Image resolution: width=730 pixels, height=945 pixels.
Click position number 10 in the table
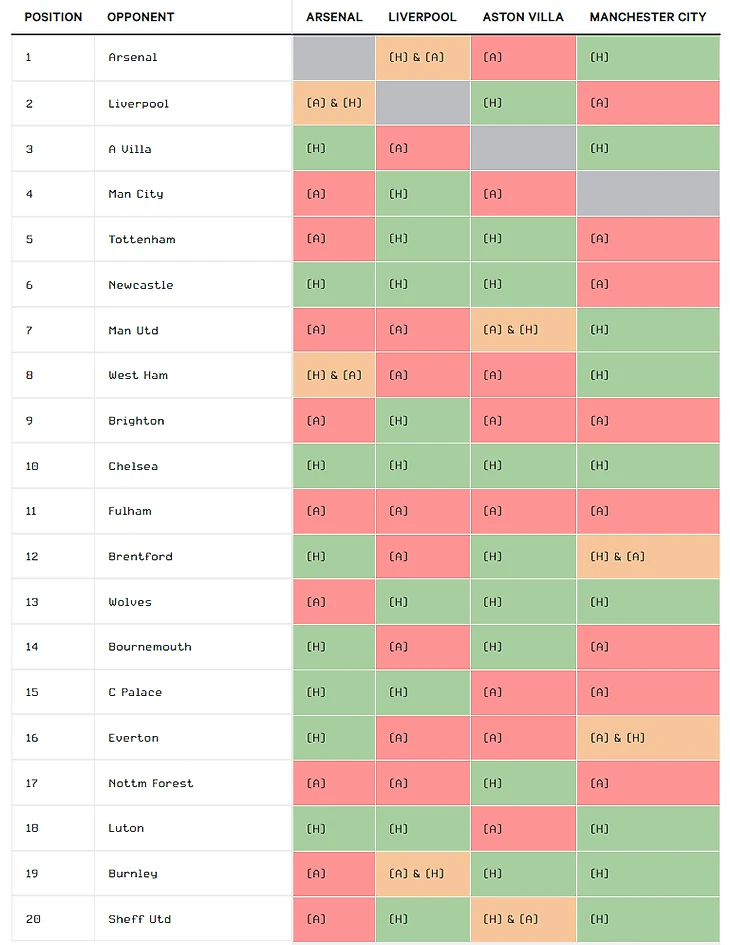coord(32,466)
